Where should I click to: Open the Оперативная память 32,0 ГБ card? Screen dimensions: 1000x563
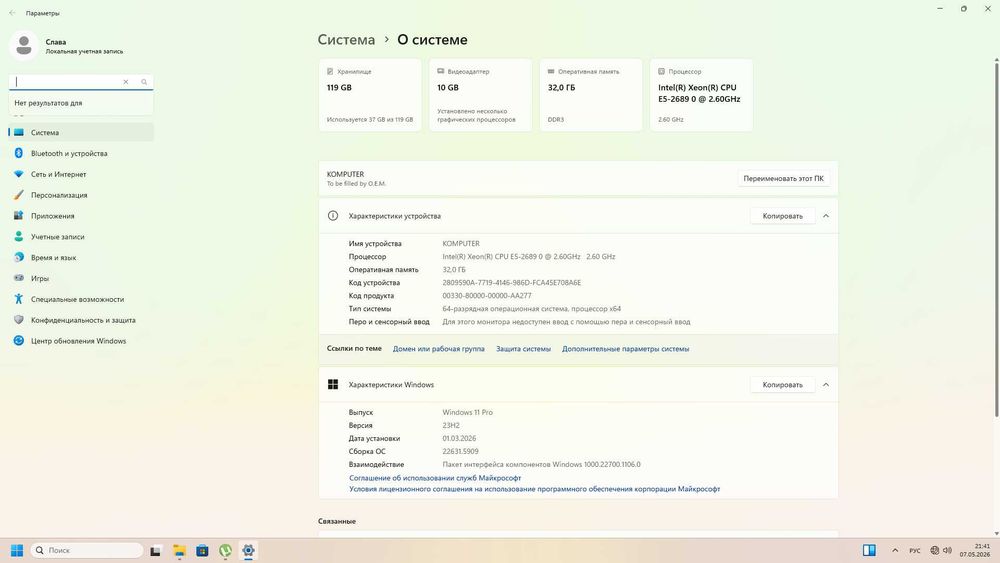pos(591,95)
